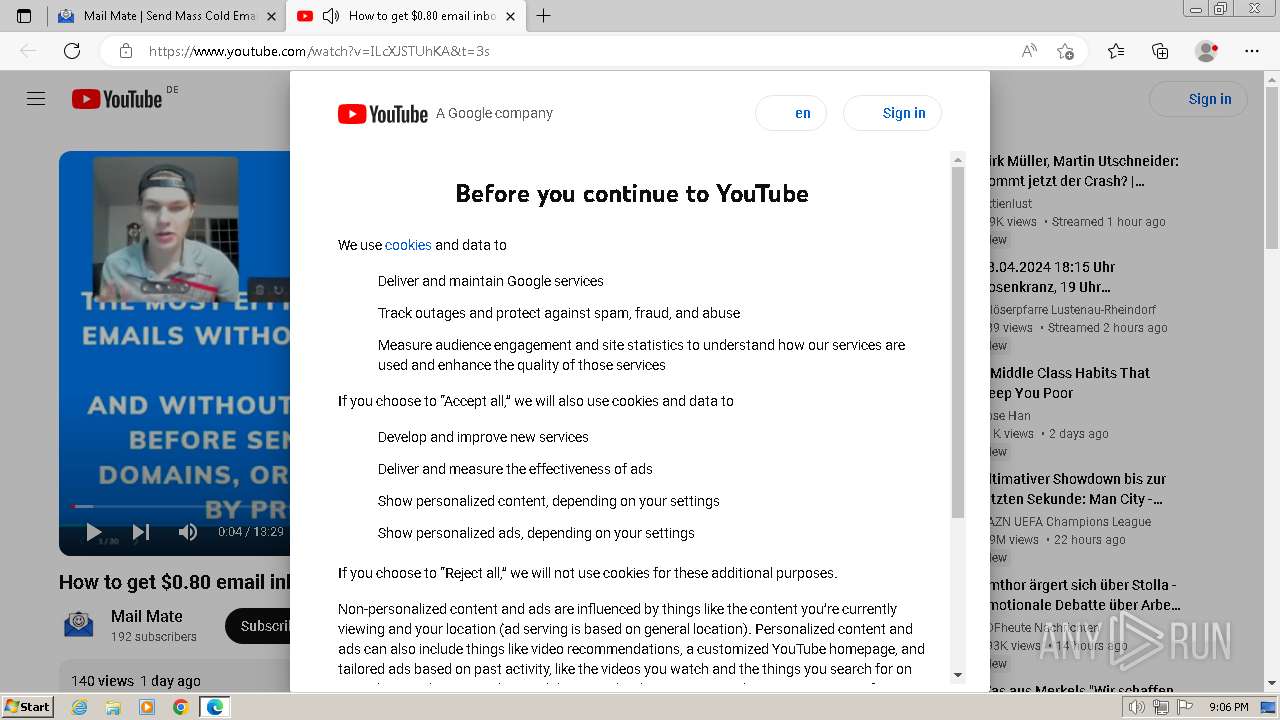Seek on the video progress bar
The width and height of the screenshot is (1280, 720).
click(180, 506)
